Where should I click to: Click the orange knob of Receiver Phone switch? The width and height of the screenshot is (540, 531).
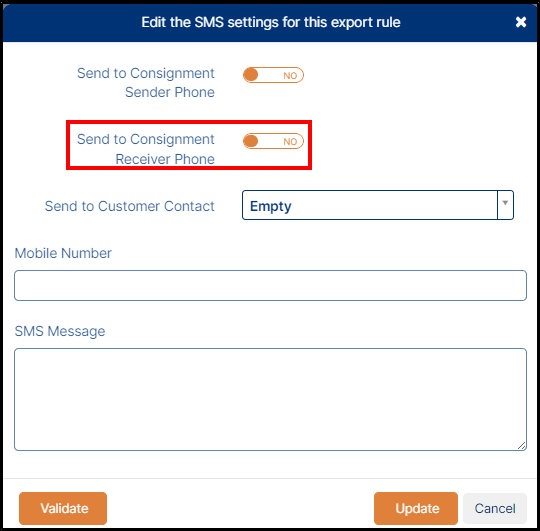click(x=251, y=141)
